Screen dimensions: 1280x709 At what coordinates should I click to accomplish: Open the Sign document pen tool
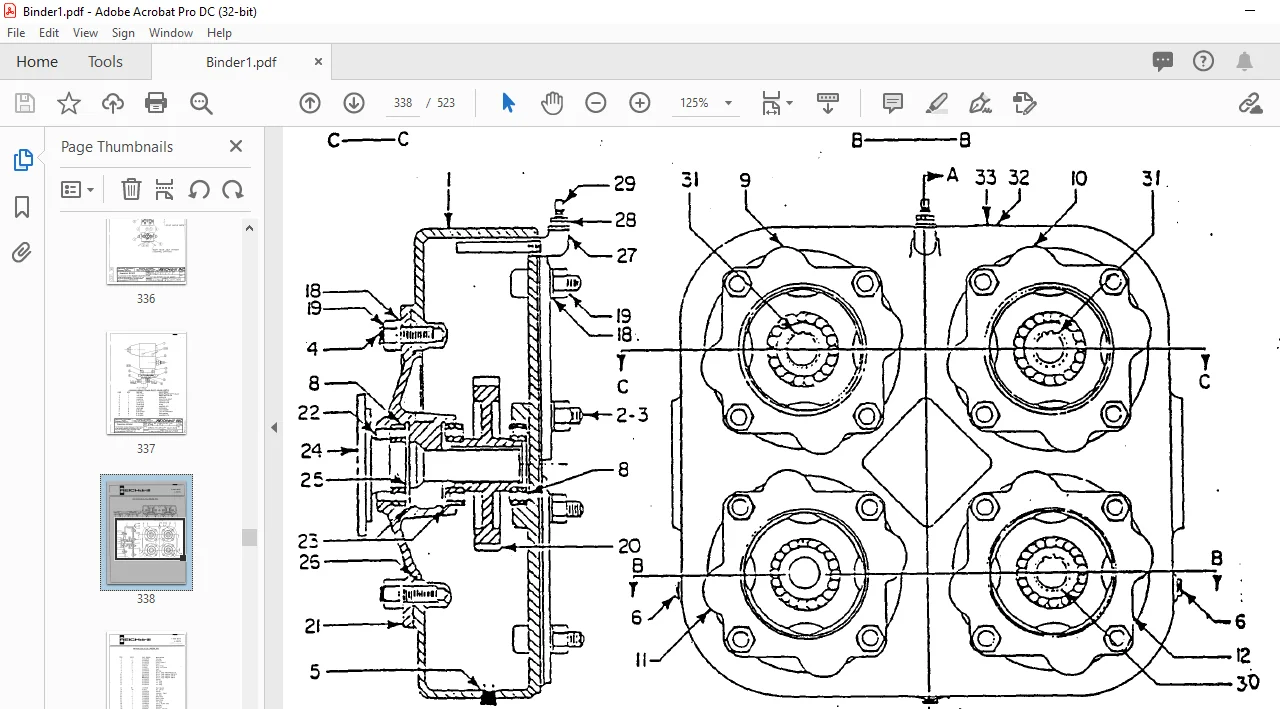tap(981, 103)
